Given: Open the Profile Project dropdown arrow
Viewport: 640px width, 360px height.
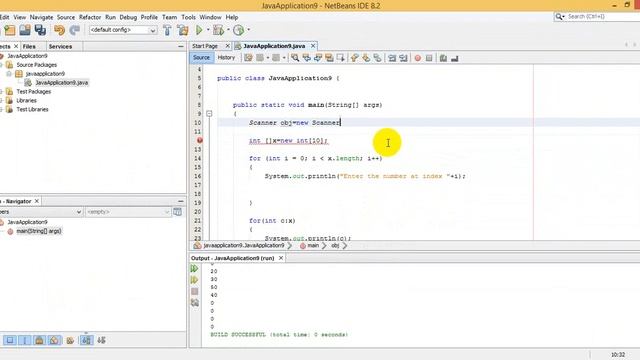Looking at the screenshot, I should pos(249,30).
